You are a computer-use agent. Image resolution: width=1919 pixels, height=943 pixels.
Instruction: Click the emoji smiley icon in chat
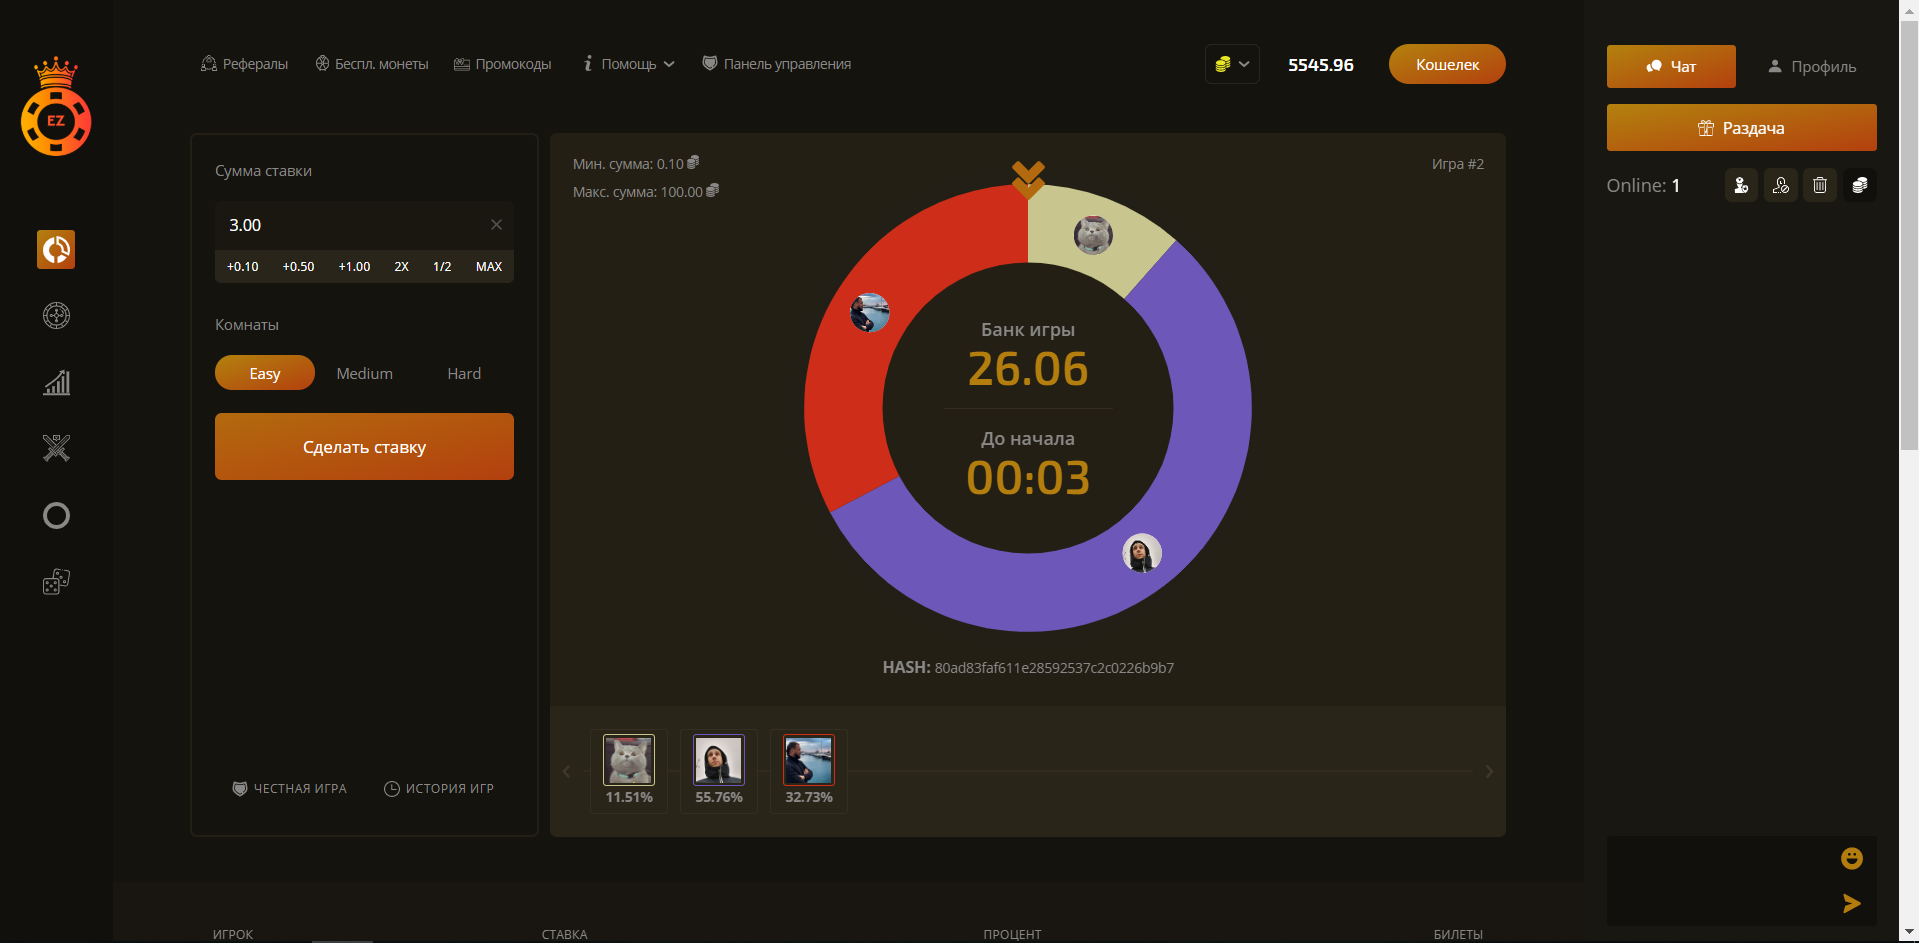pyautogui.click(x=1851, y=858)
